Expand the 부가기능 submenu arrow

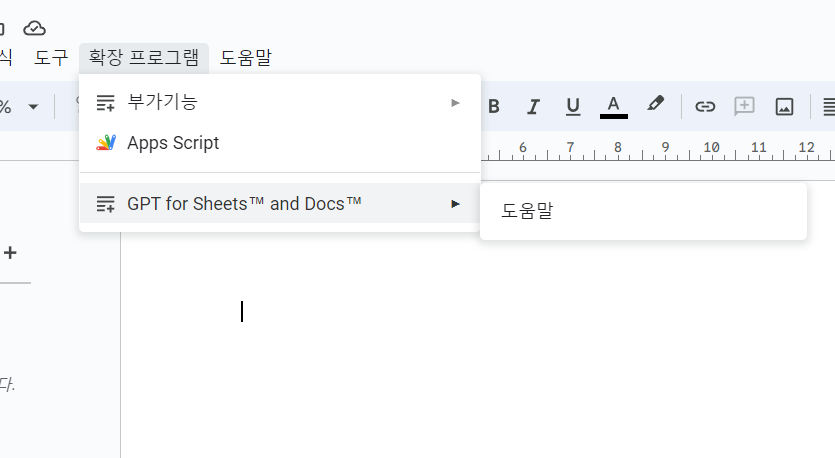click(455, 103)
